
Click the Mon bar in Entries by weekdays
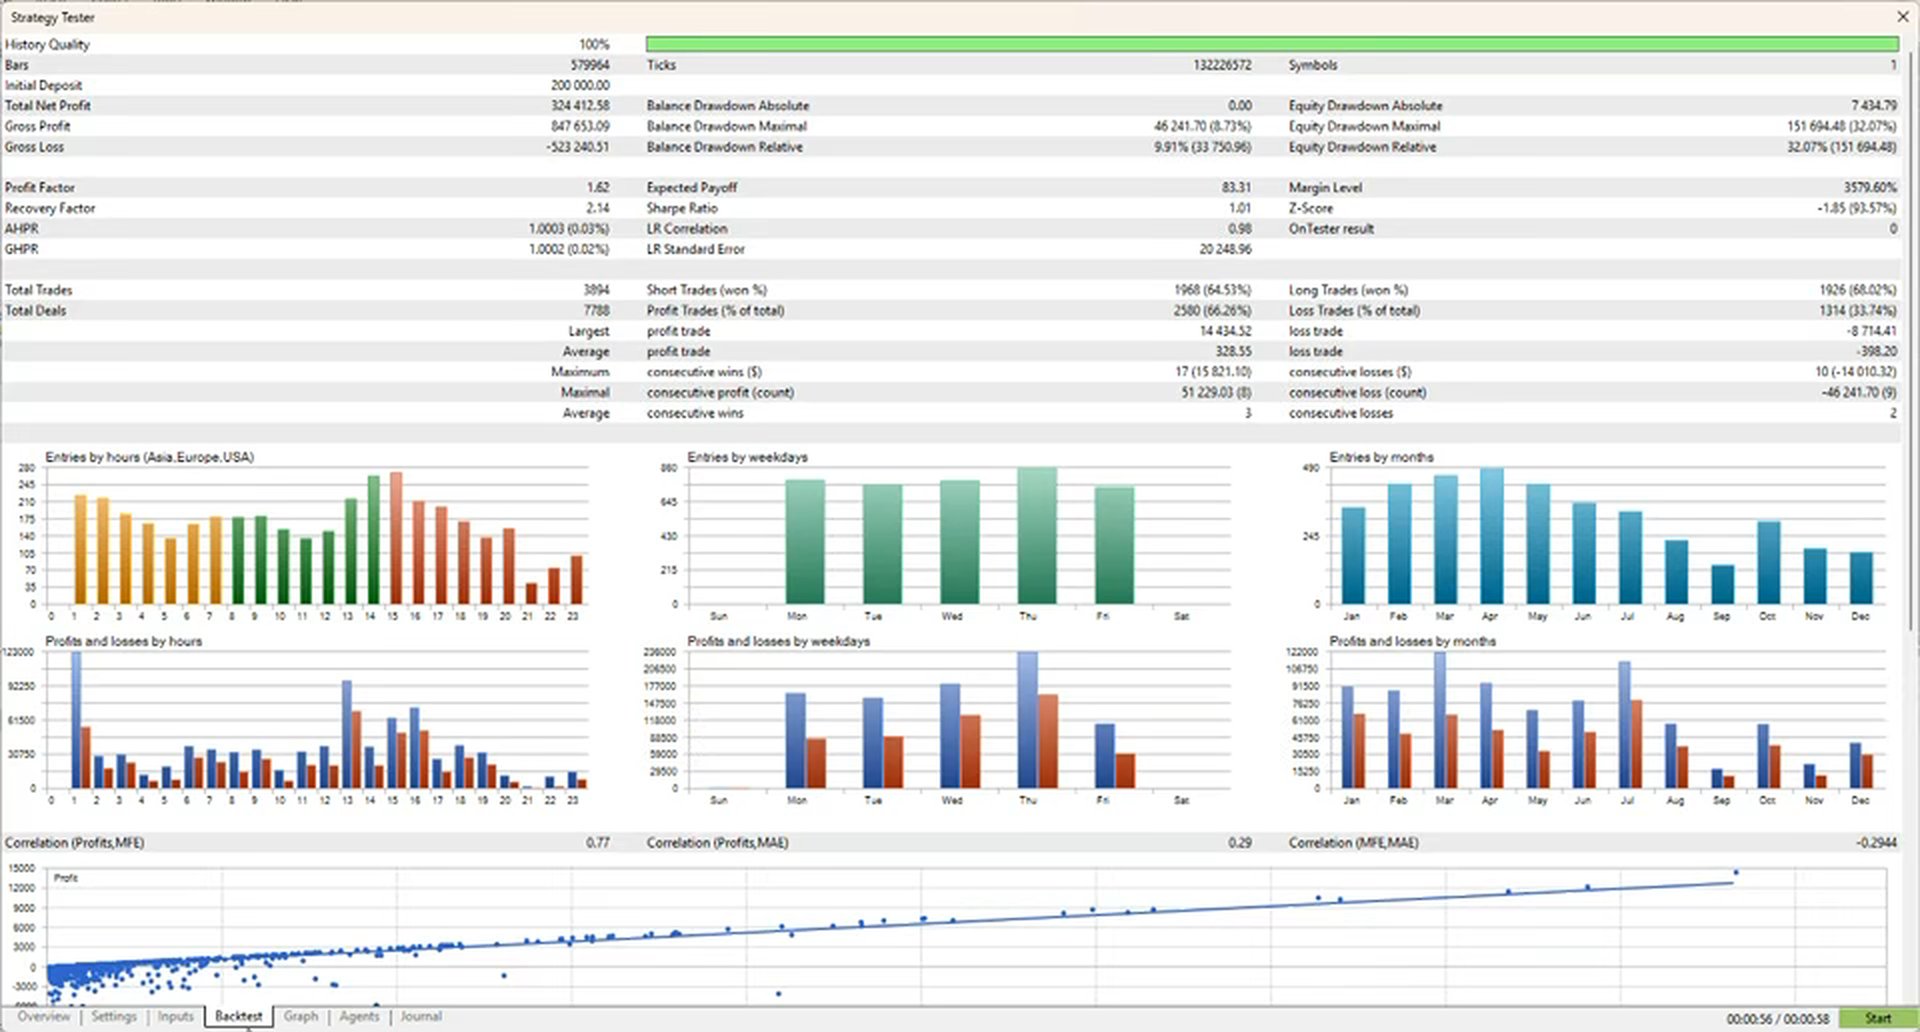pyautogui.click(x=805, y=541)
